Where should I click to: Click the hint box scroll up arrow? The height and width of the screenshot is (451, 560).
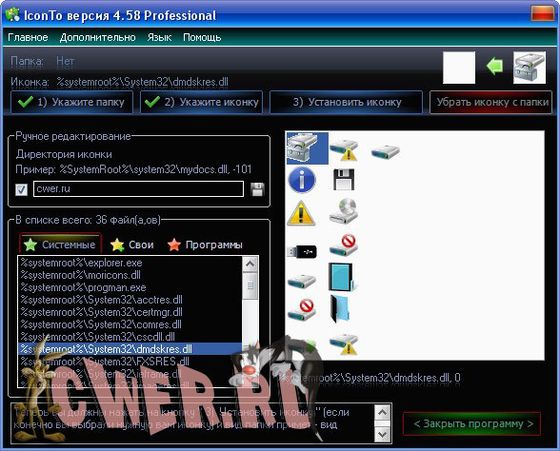point(382,413)
